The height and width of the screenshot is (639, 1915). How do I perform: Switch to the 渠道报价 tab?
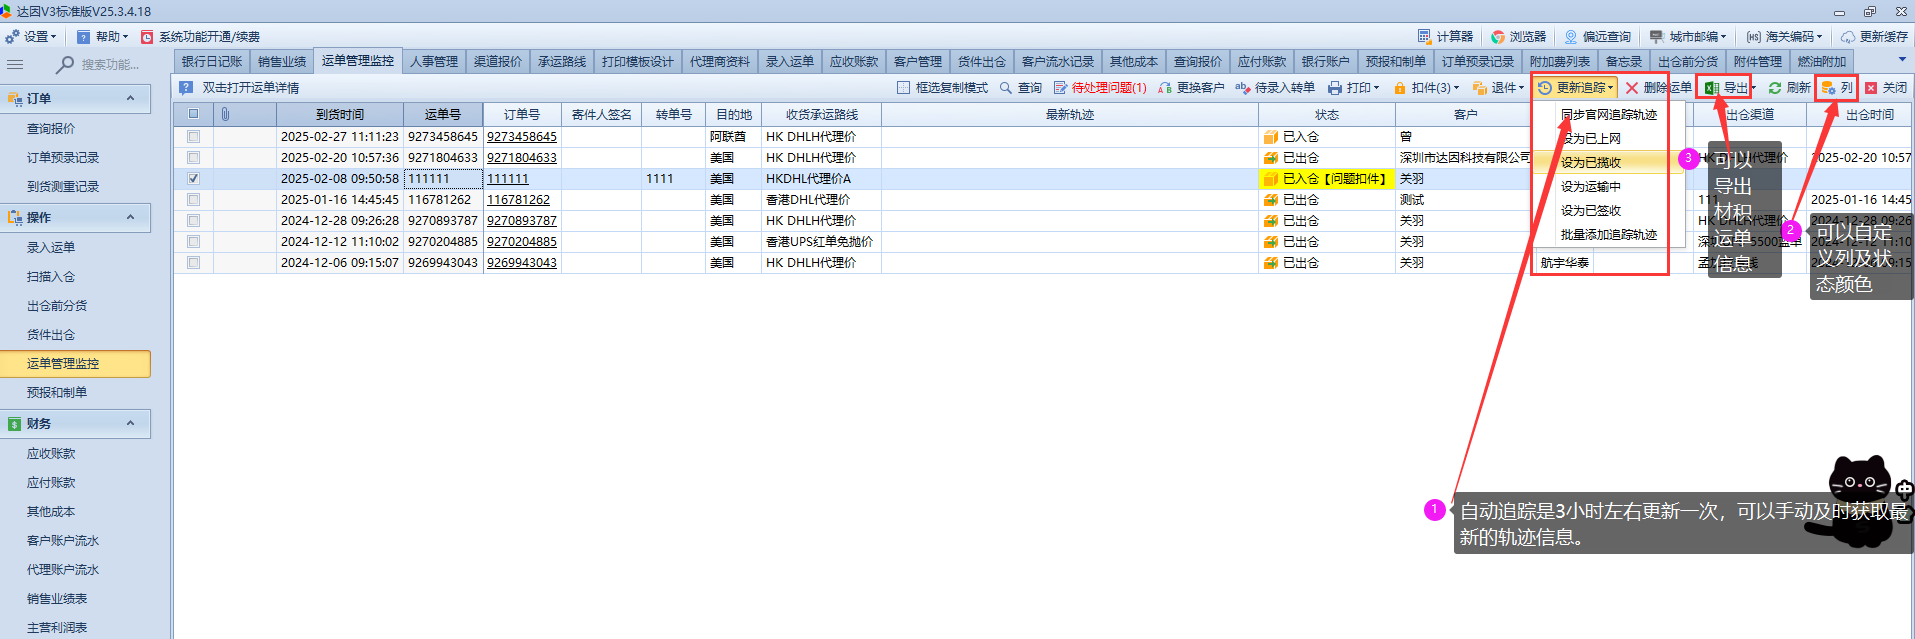(497, 62)
